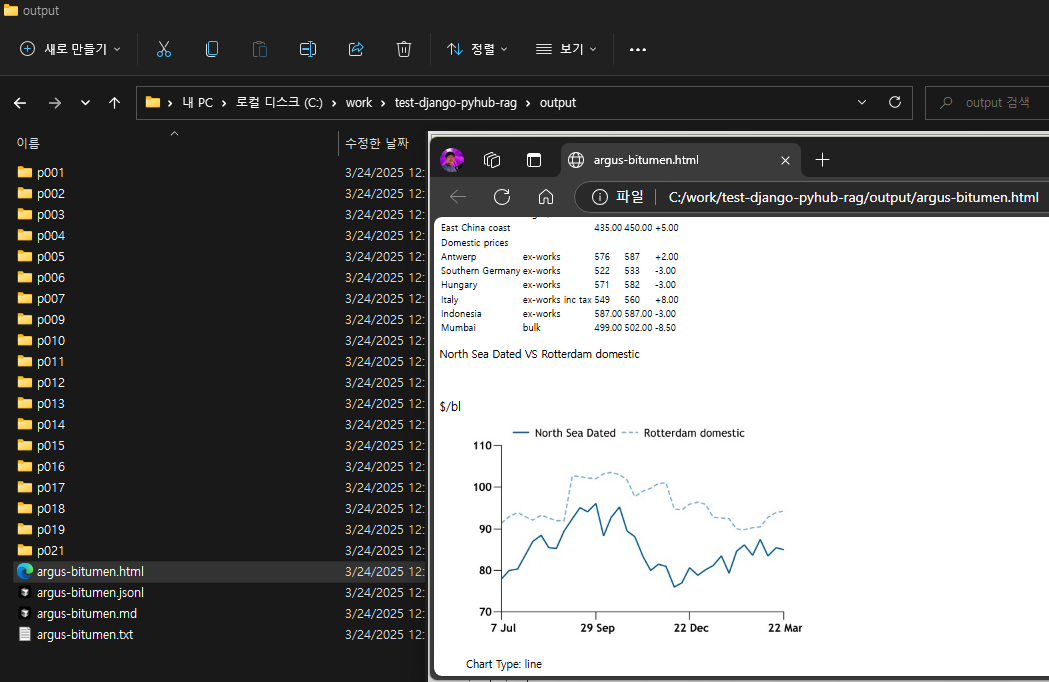Refresh the Explorer folder view

895,102
